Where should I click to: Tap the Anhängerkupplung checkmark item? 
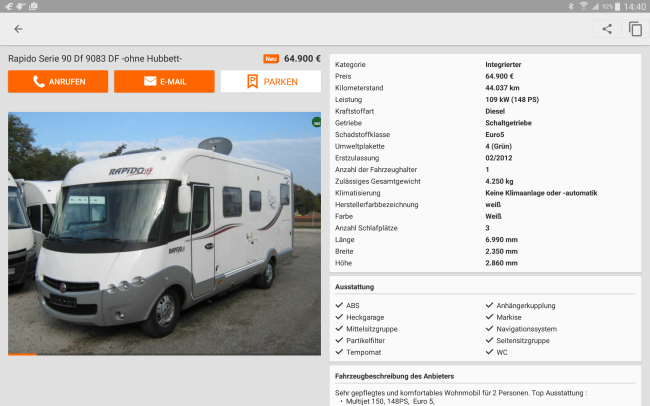[x=520, y=305]
